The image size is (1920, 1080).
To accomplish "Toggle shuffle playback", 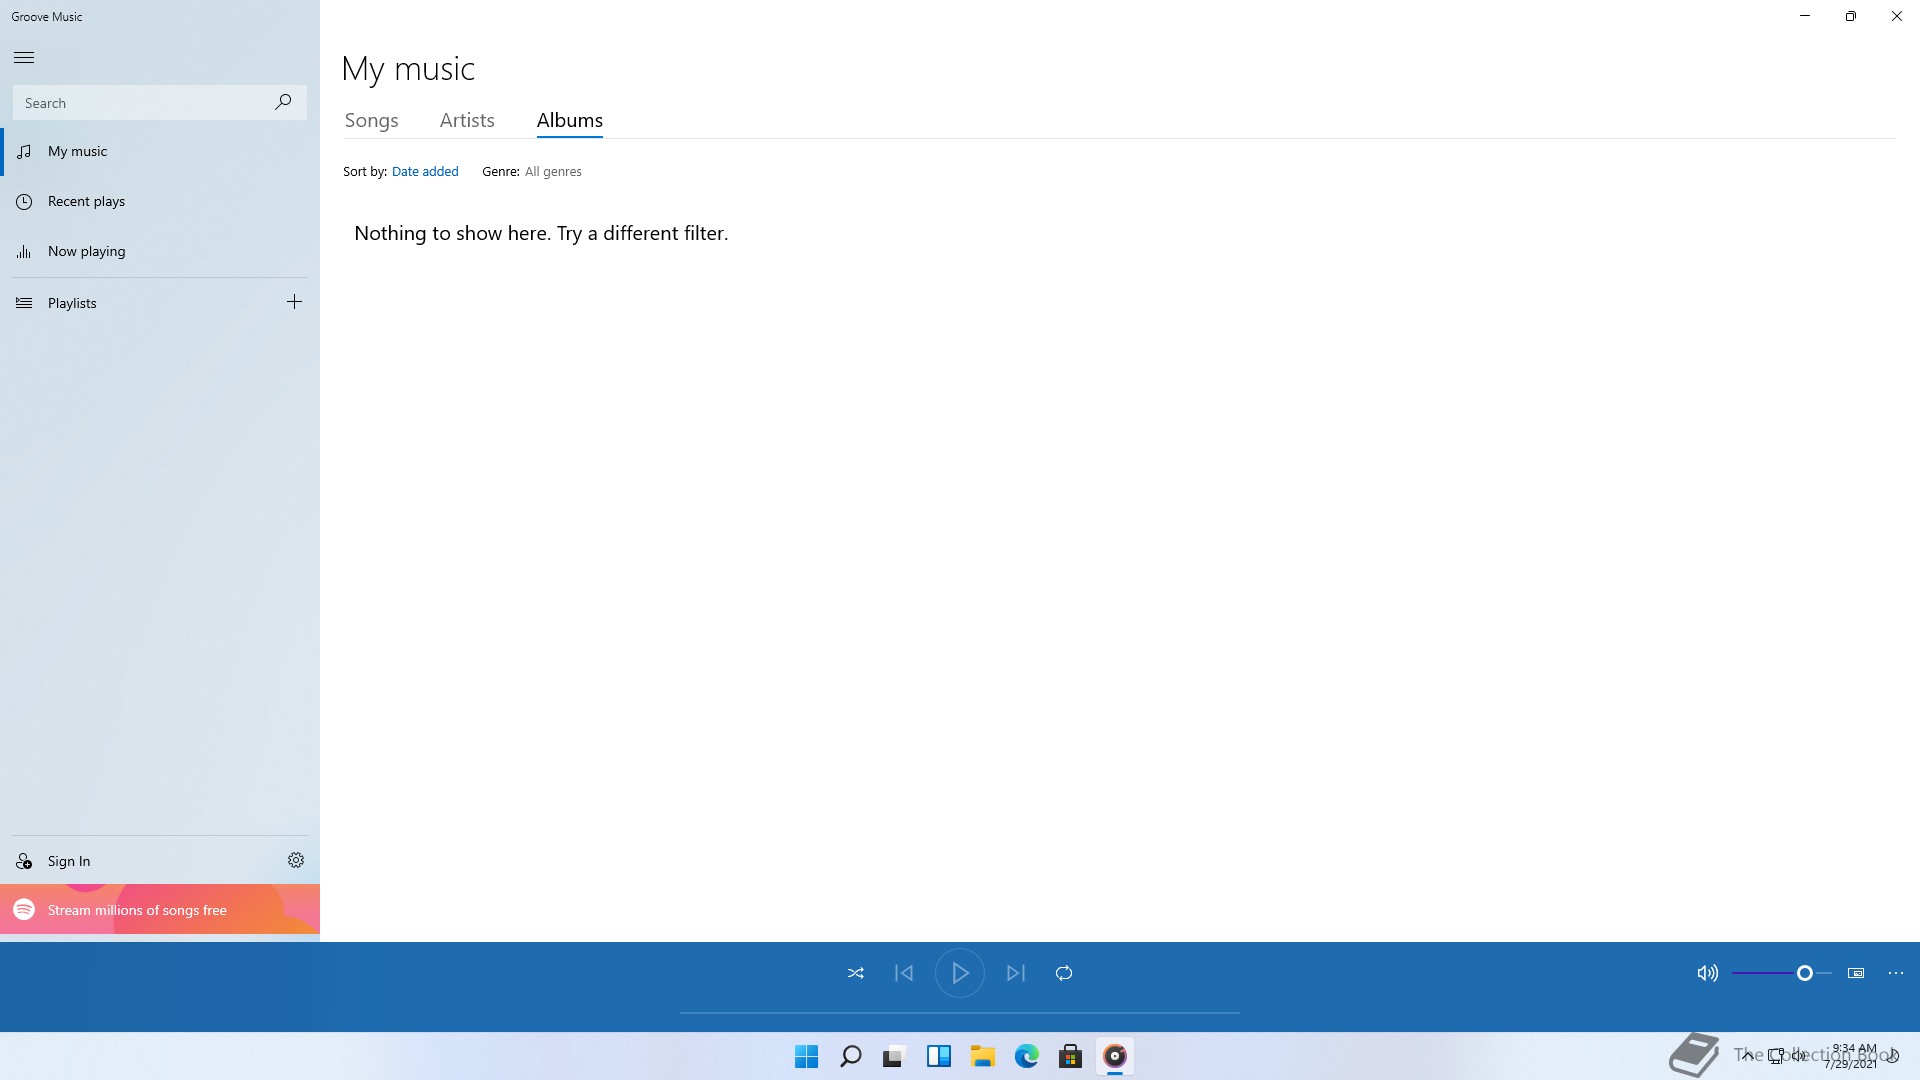I will click(x=856, y=973).
